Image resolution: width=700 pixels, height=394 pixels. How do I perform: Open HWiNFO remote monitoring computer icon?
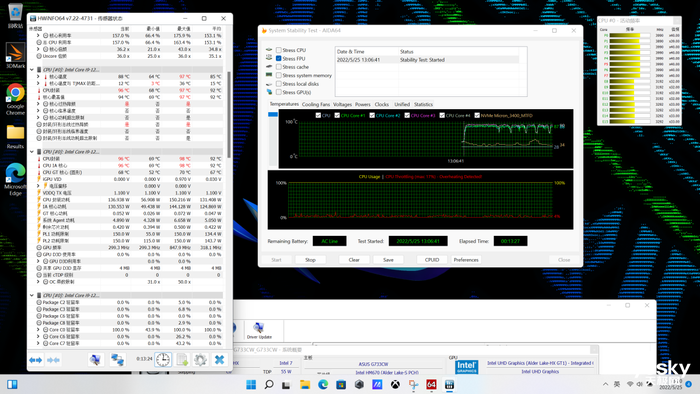point(95,360)
